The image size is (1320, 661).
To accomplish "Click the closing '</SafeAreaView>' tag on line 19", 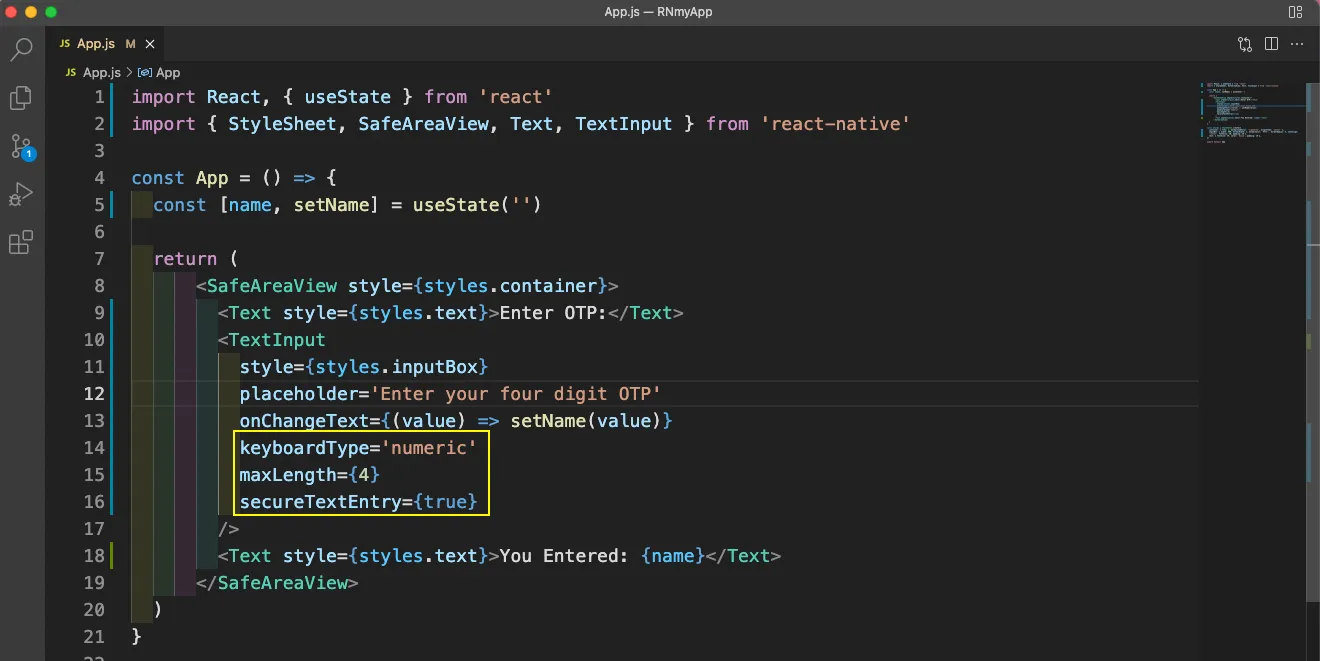I will click(x=277, y=583).
